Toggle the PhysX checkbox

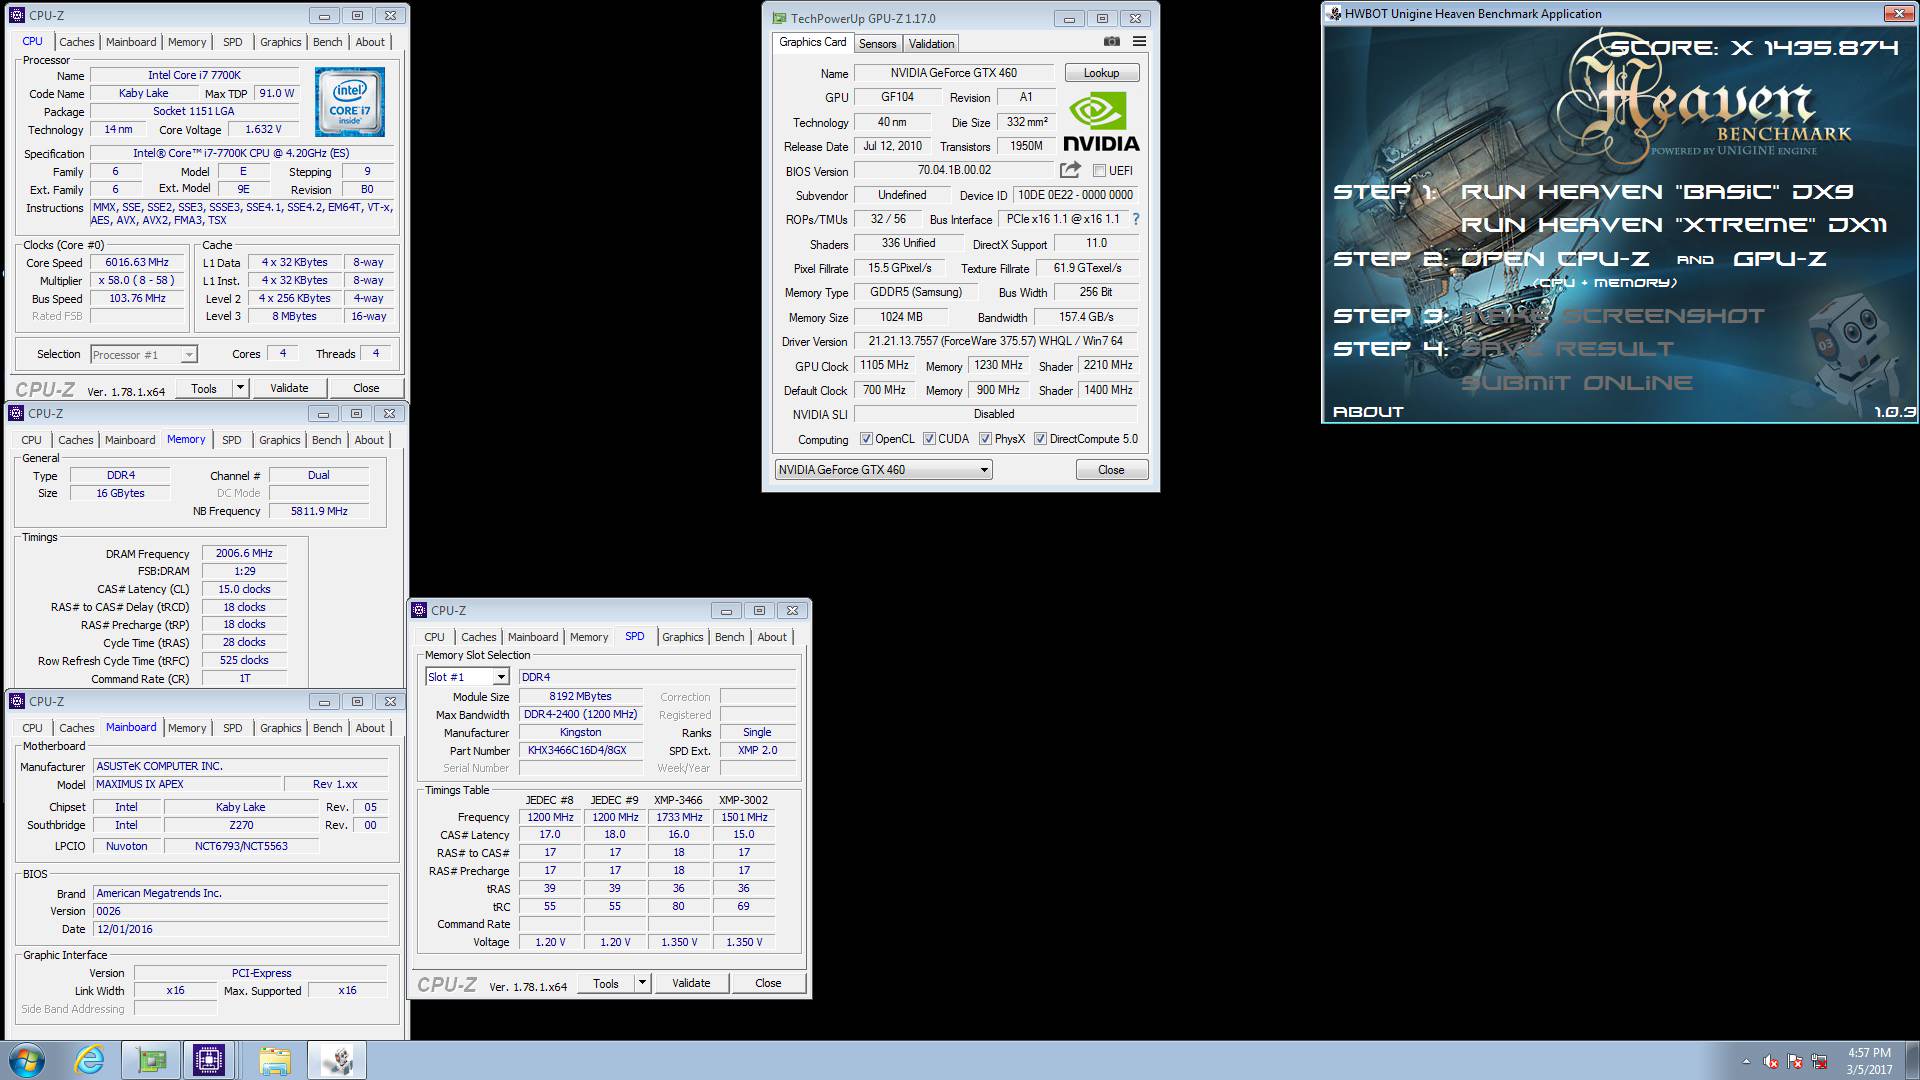pyautogui.click(x=985, y=439)
